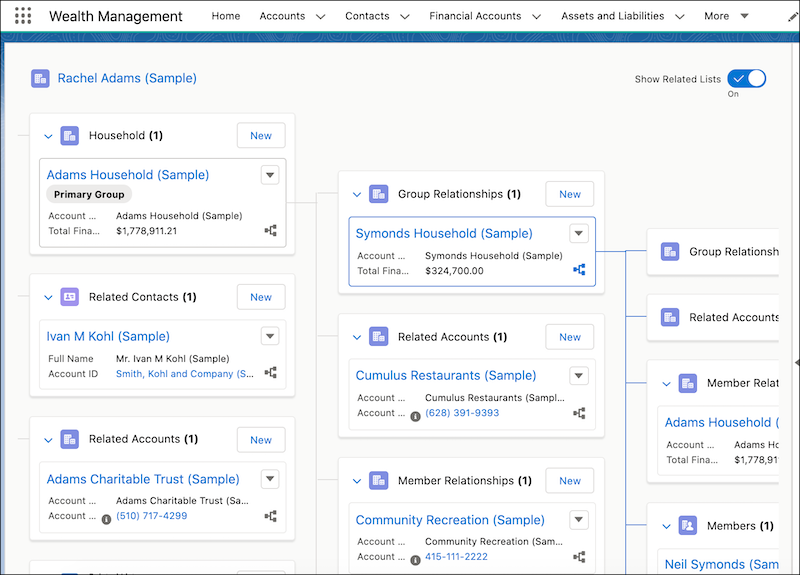Open the More navigation menu
Screen dimensions: 800x575
[726, 16]
